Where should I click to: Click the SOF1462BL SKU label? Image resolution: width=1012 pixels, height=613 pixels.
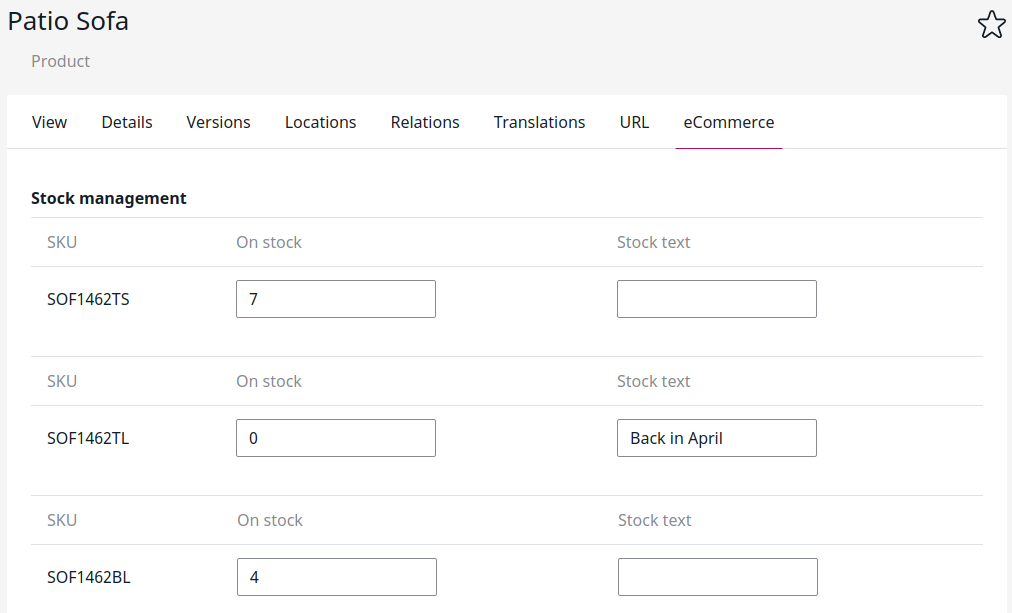click(88, 577)
